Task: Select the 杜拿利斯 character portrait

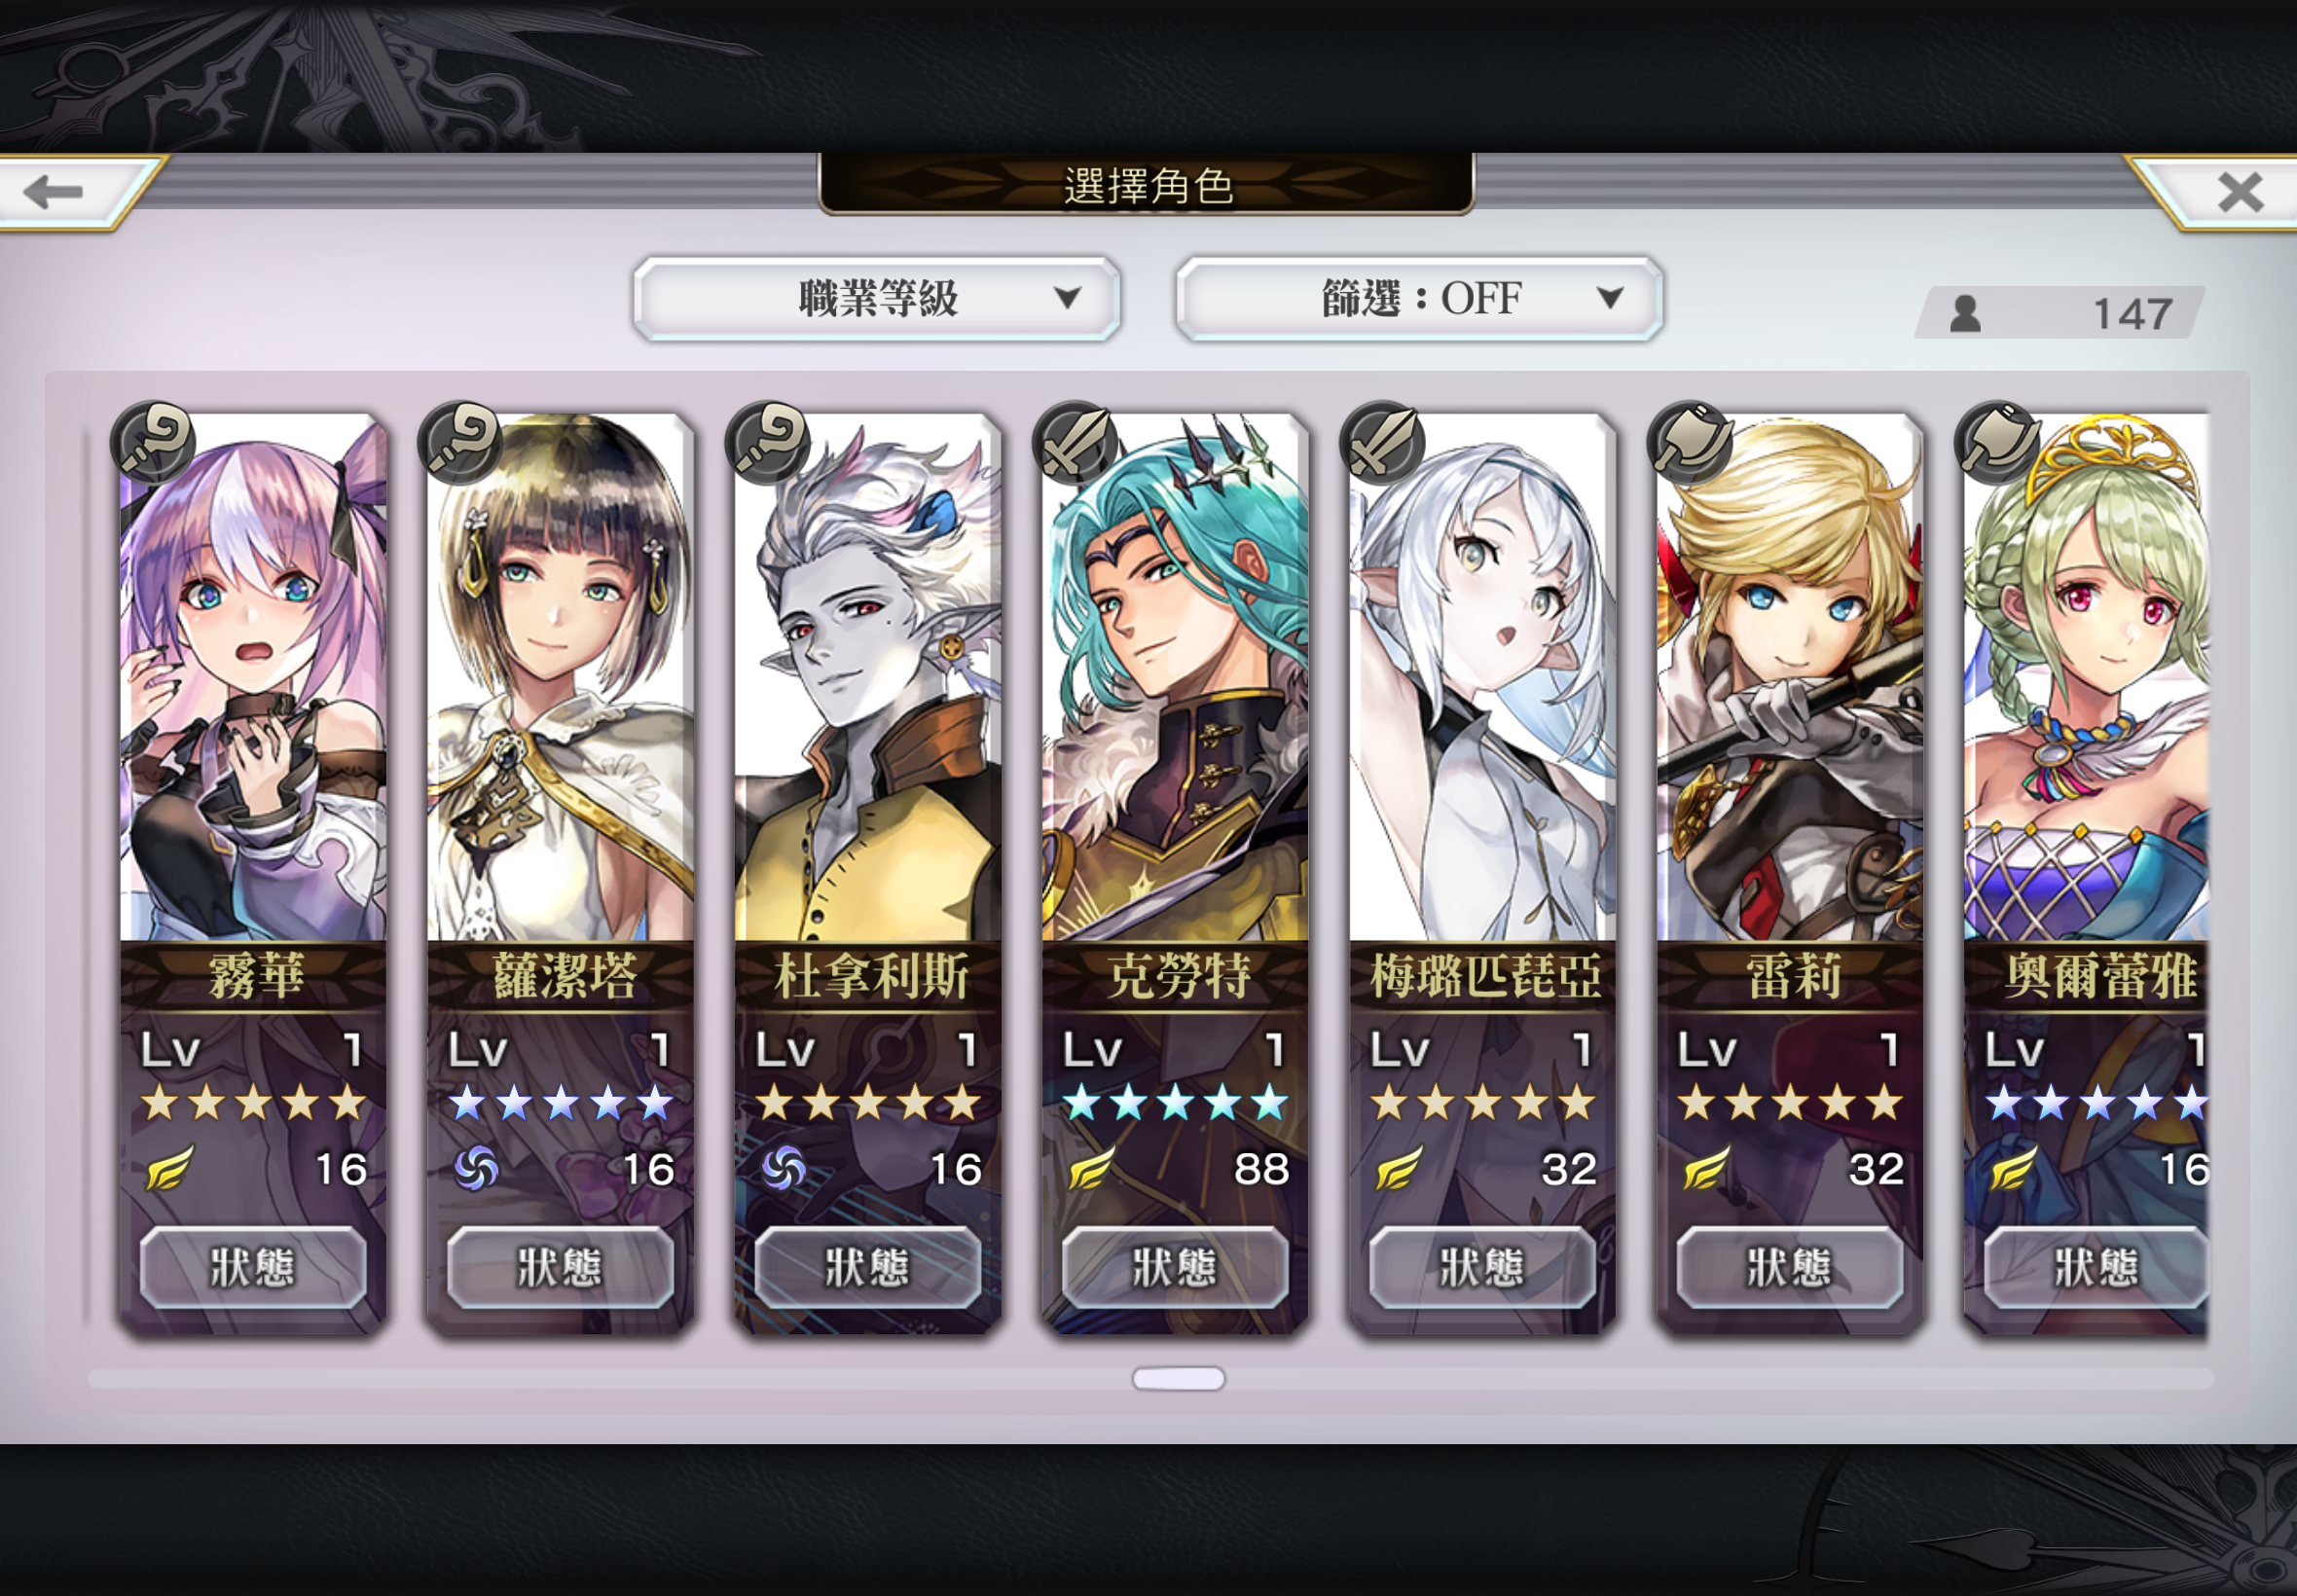Action: point(868,677)
